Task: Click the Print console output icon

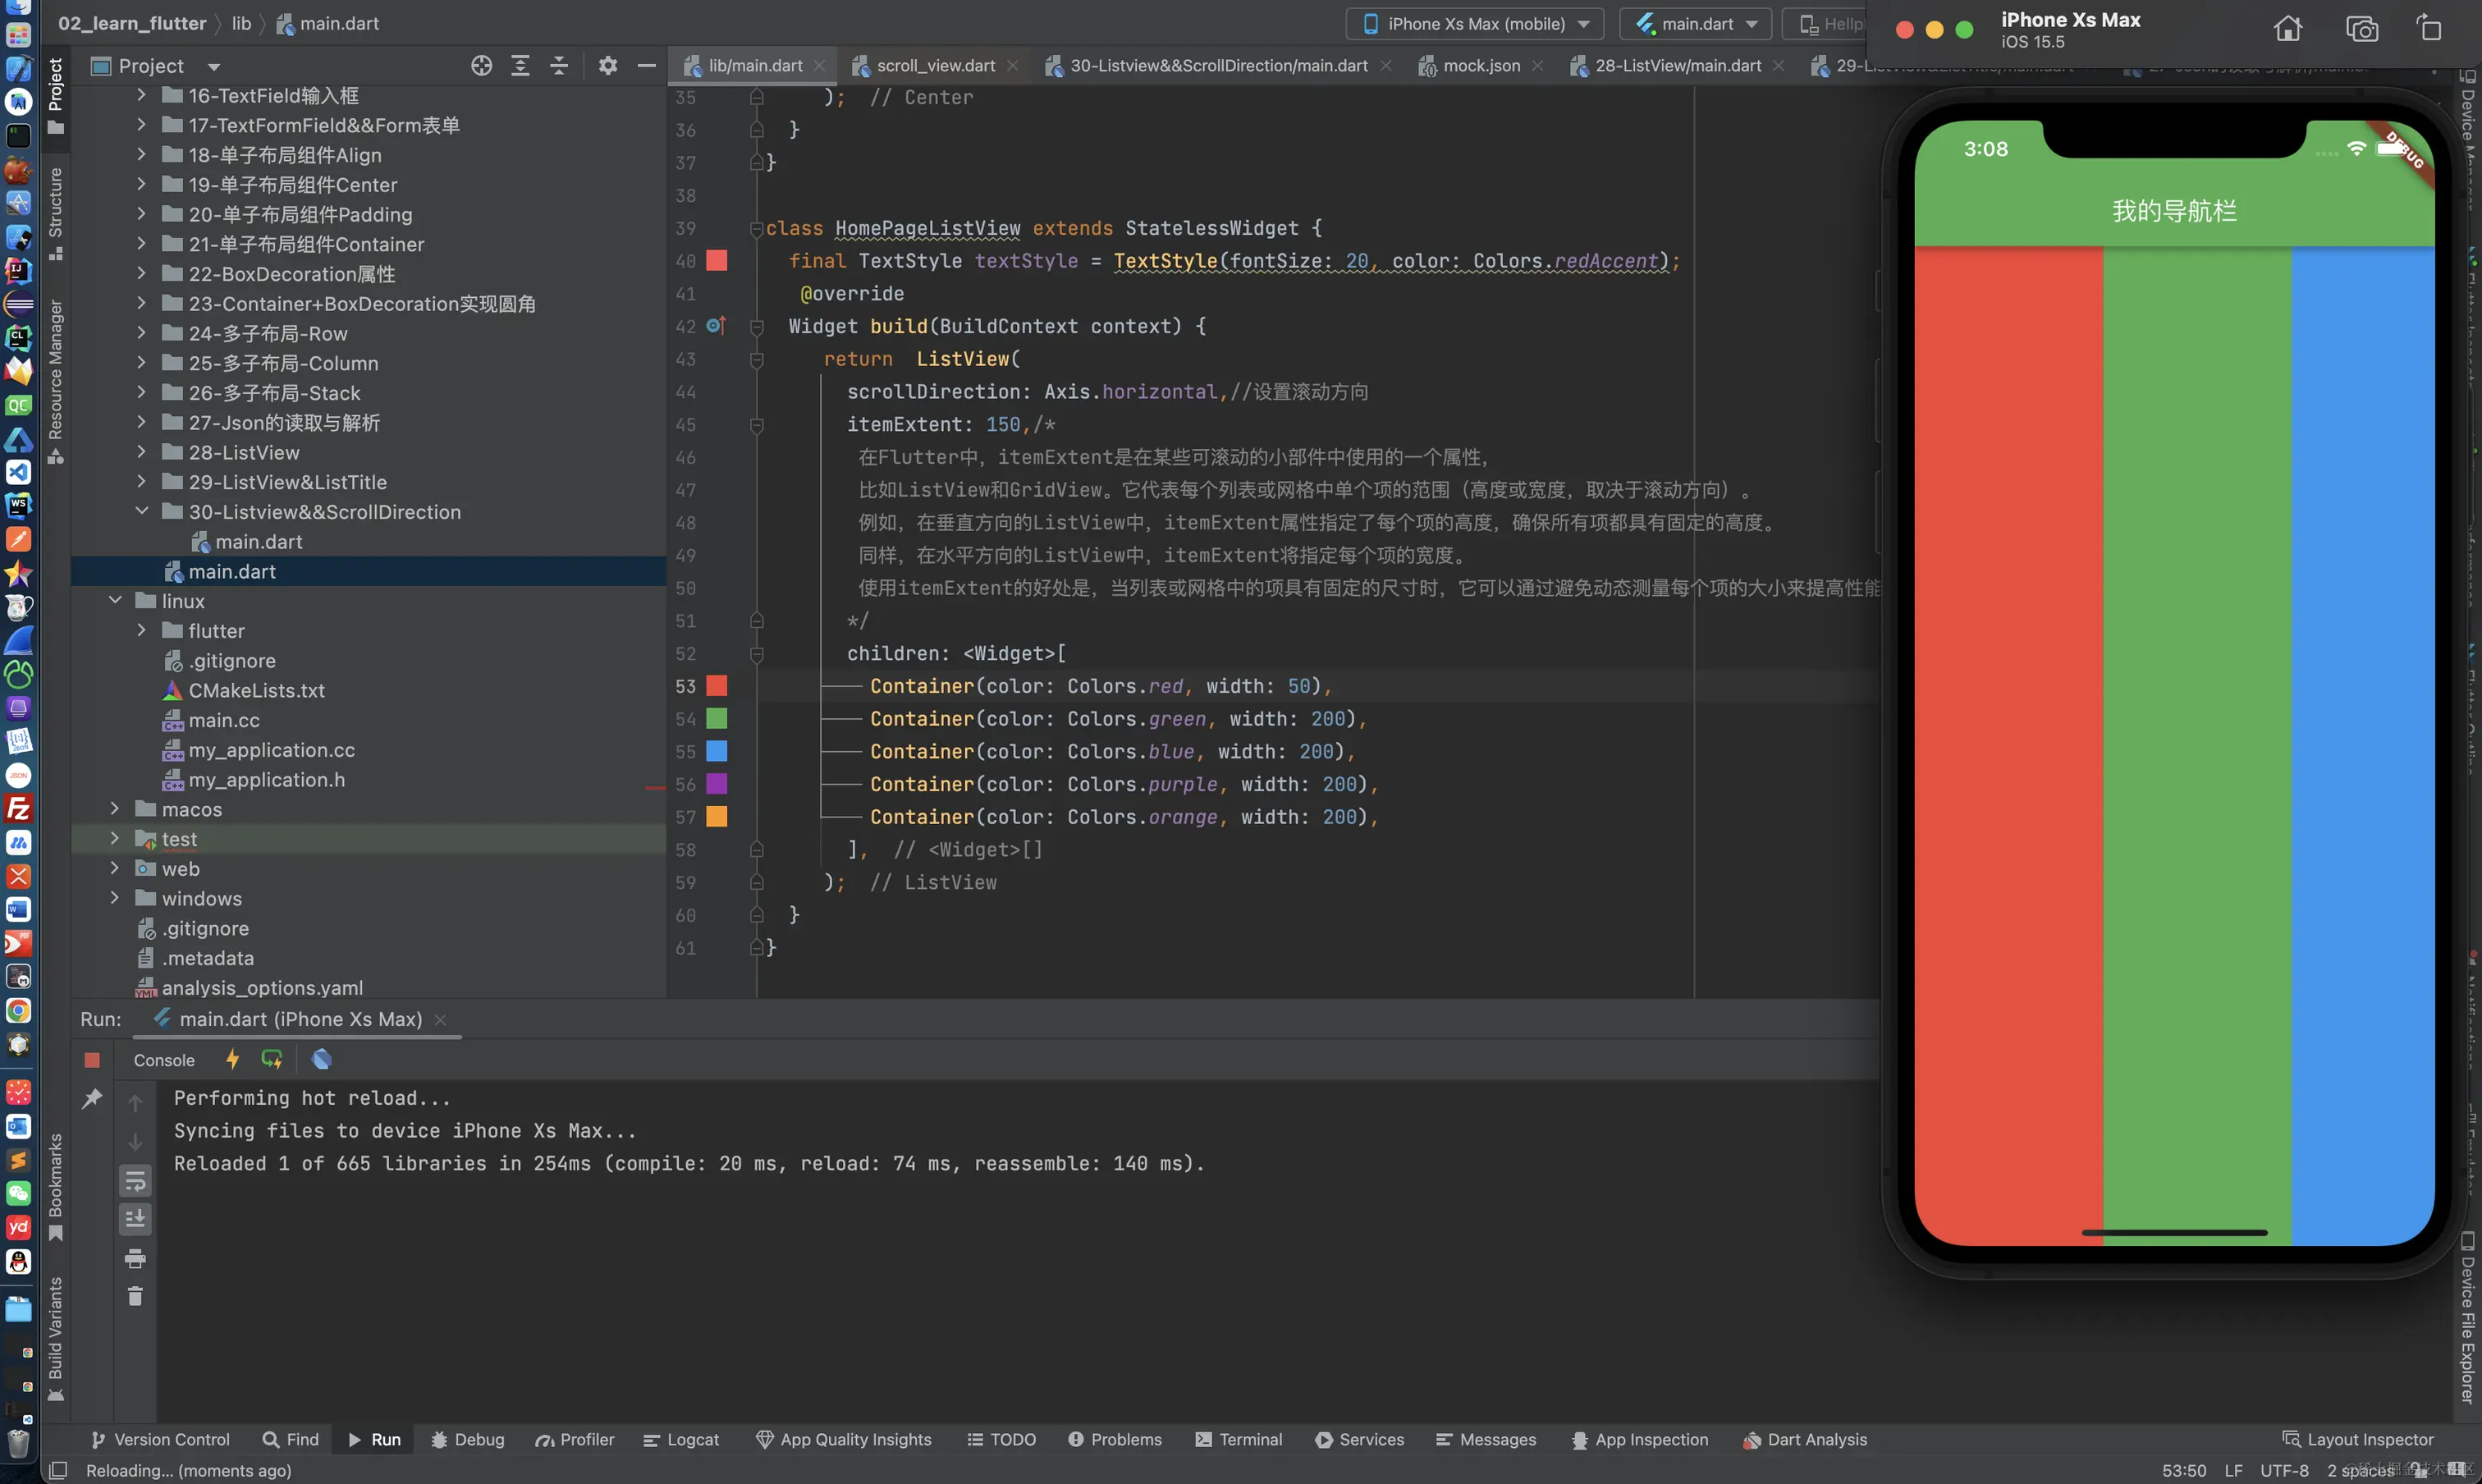Action: (135, 1258)
